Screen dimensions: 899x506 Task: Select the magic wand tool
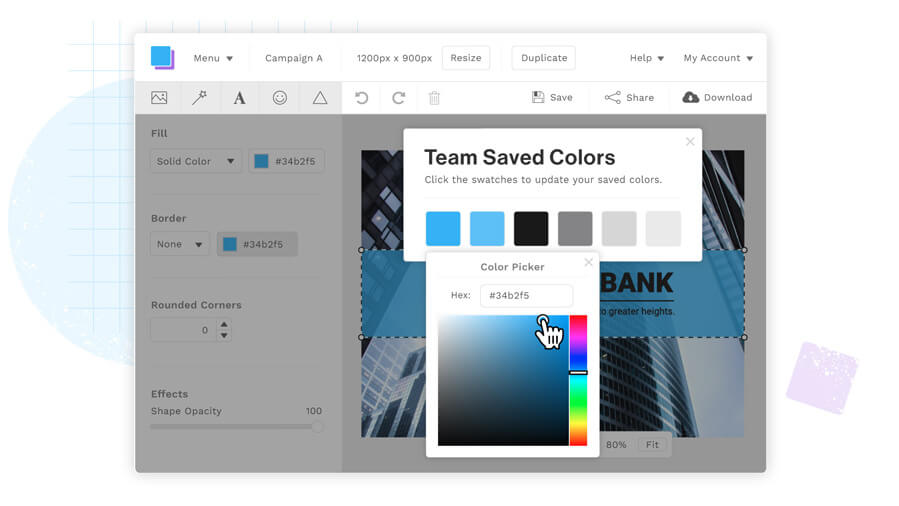pos(199,98)
